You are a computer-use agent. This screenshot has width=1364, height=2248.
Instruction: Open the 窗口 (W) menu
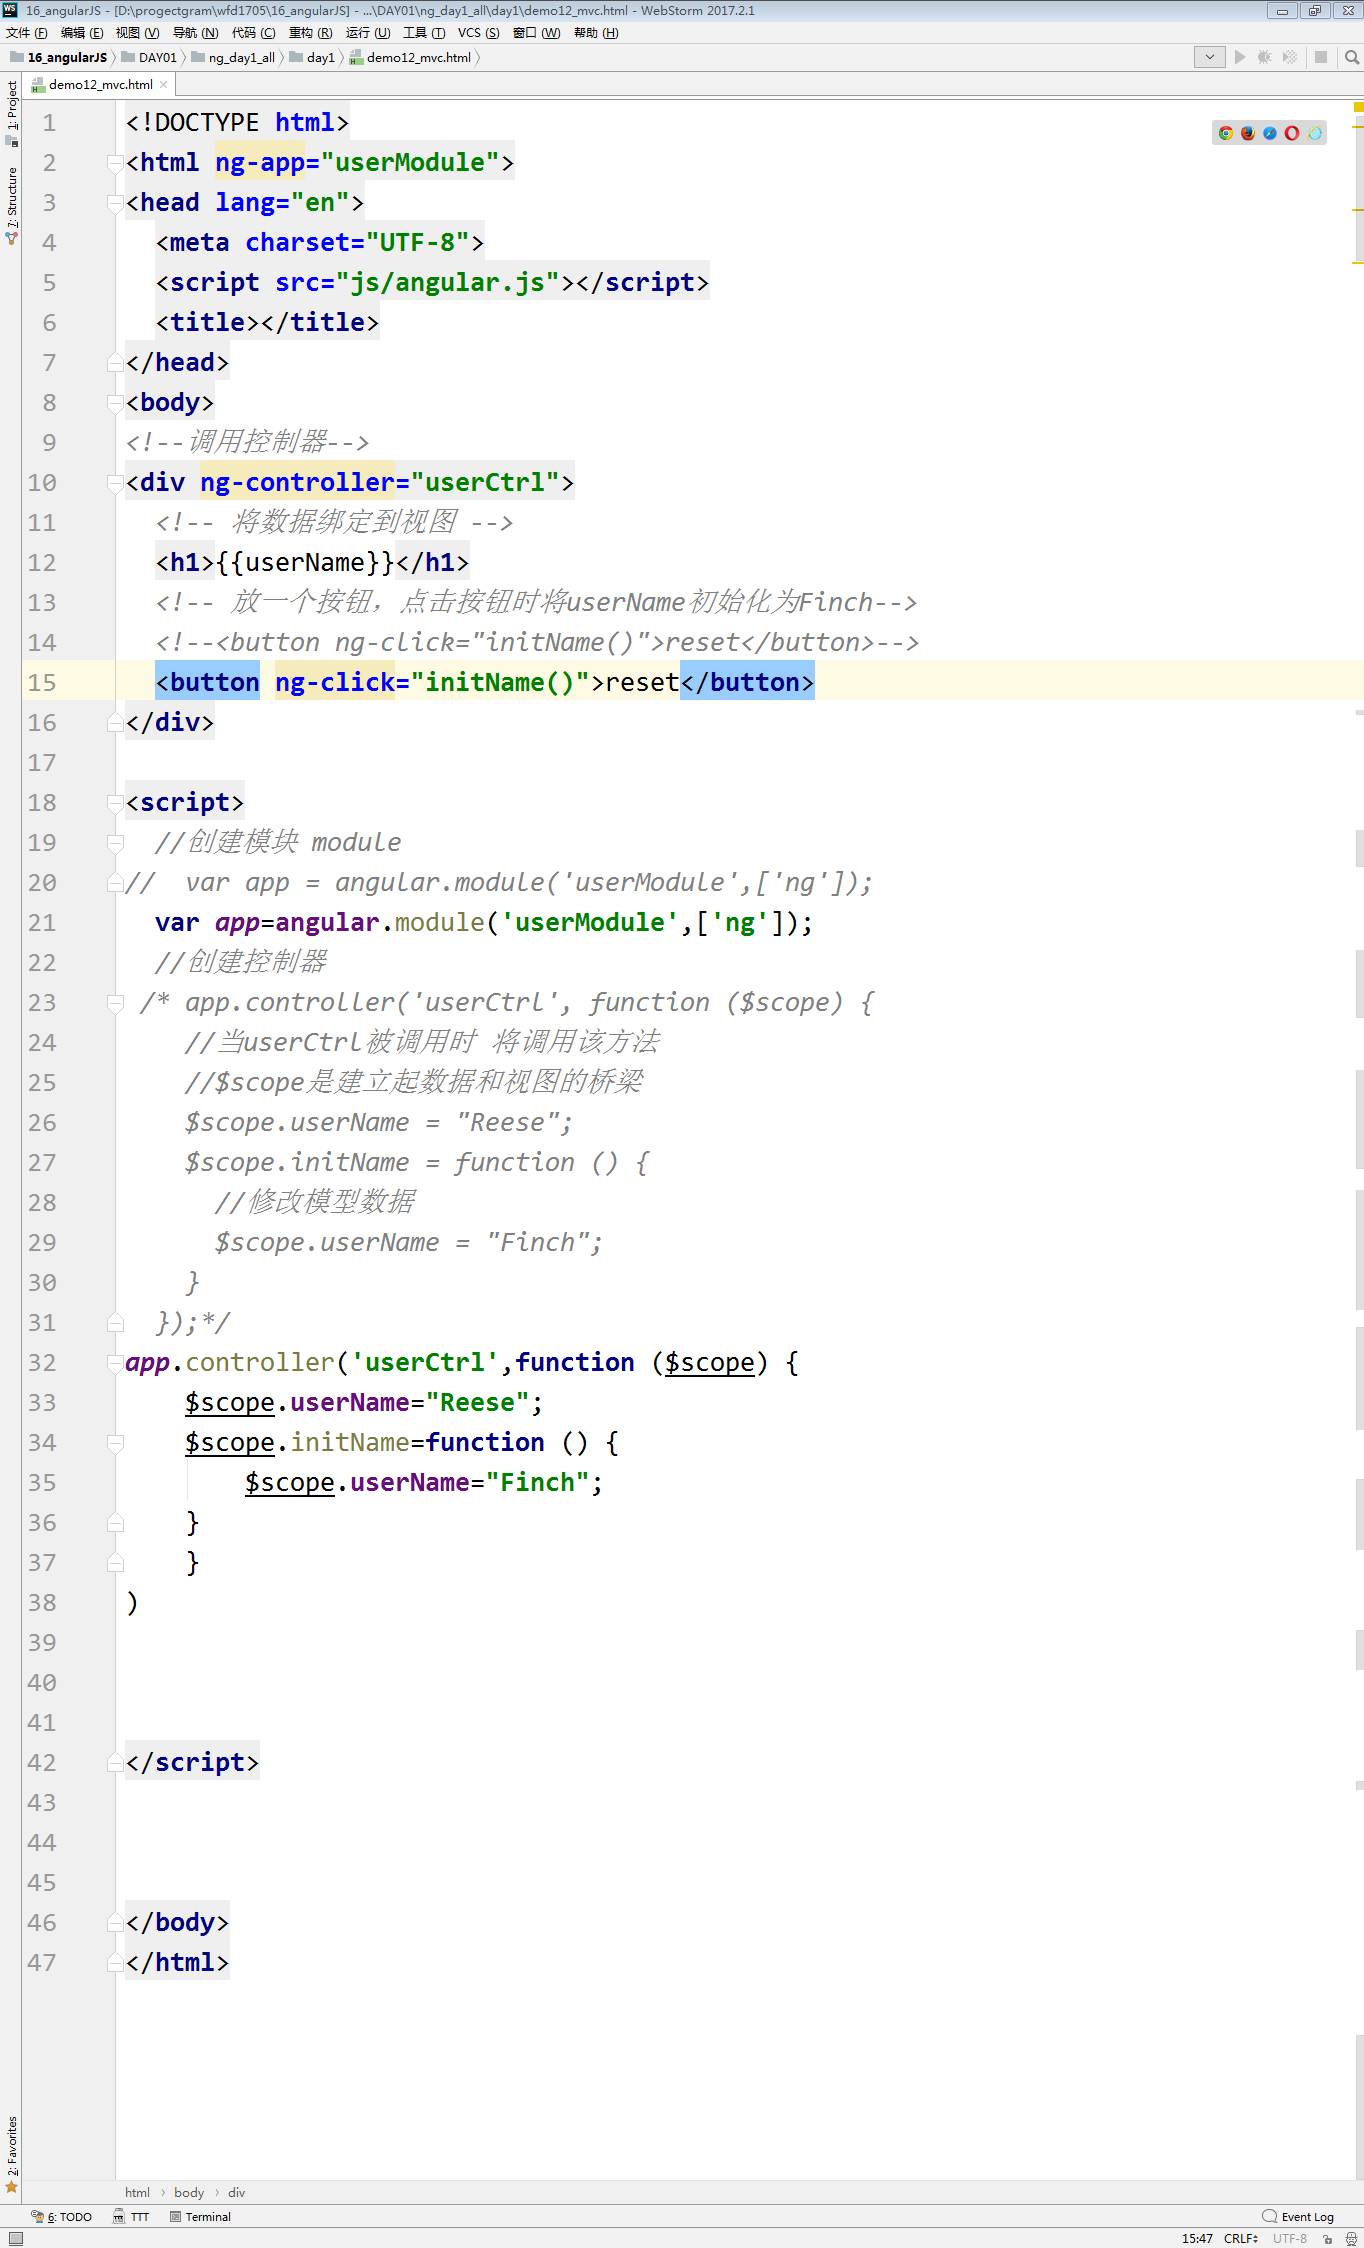537,33
